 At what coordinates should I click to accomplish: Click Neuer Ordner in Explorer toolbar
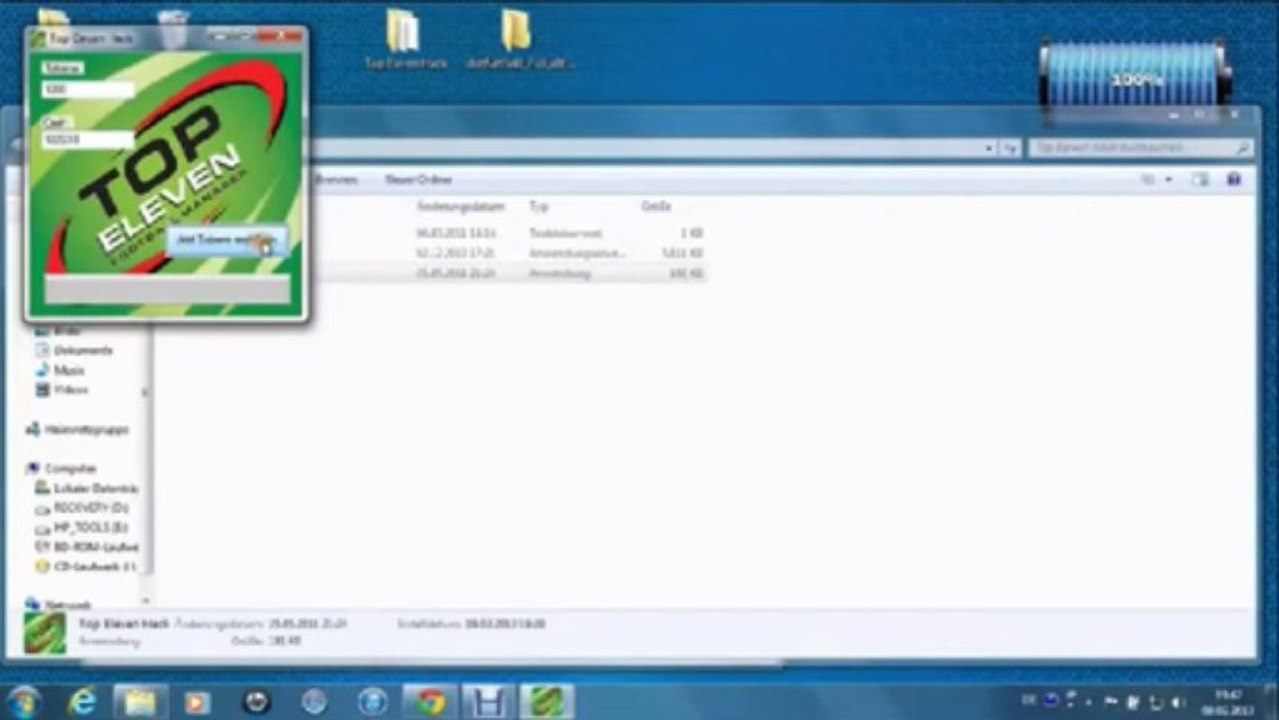pos(419,180)
